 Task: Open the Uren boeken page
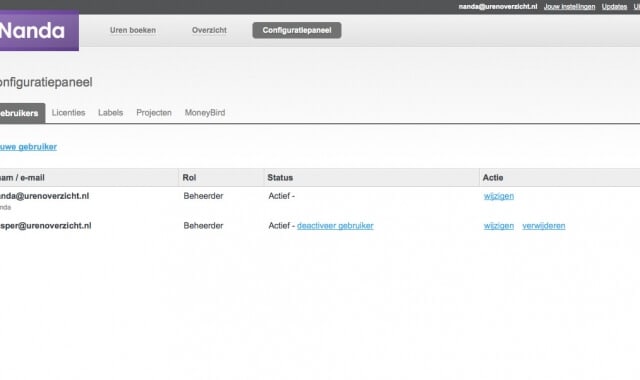[133, 30]
